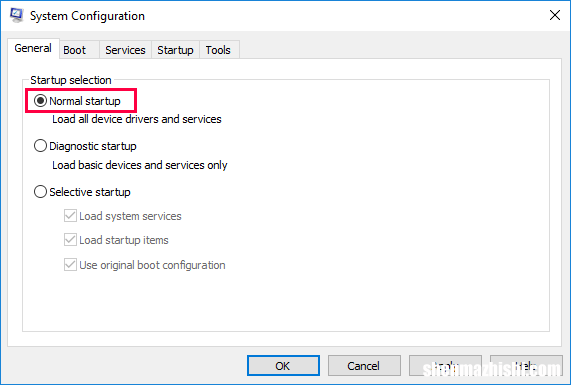
Task: Open the Services tab
Action: [125, 50]
